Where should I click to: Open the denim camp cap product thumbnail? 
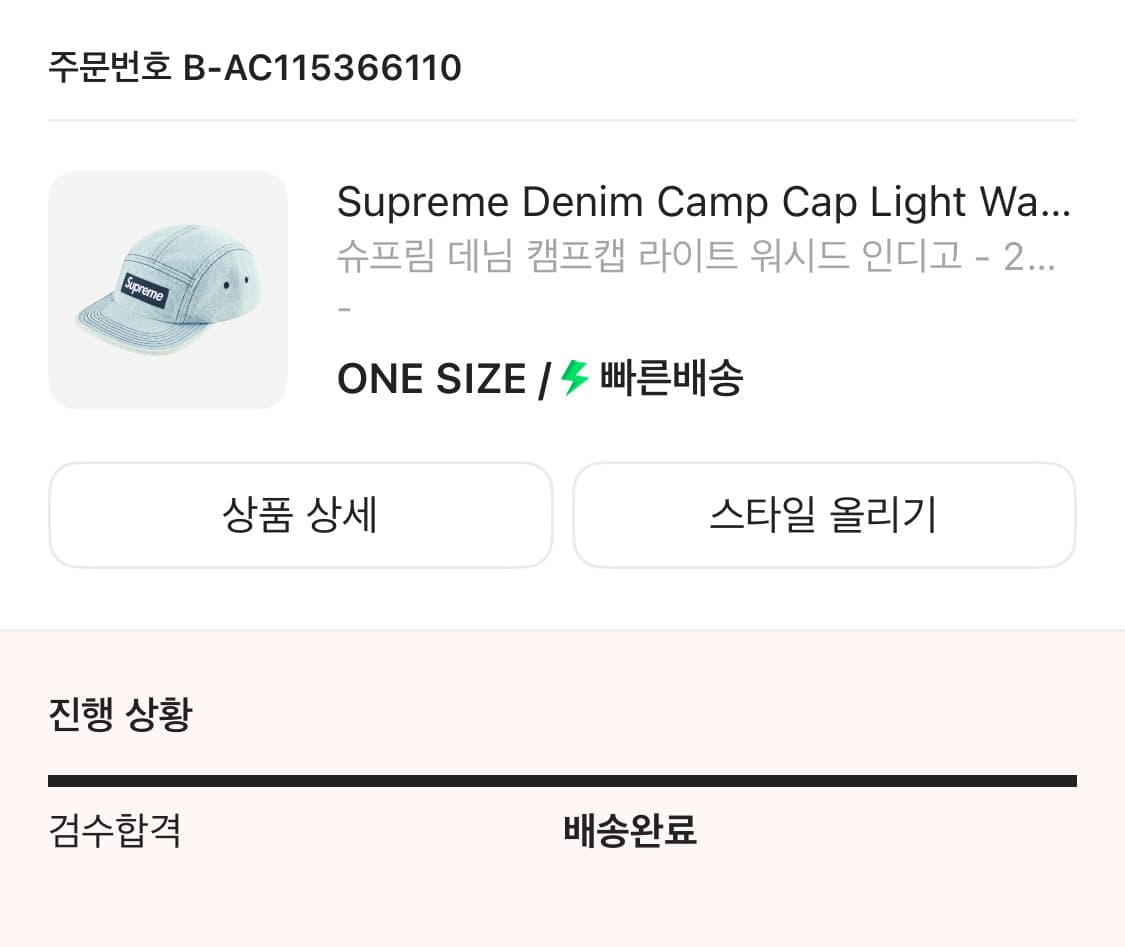tap(168, 290)
